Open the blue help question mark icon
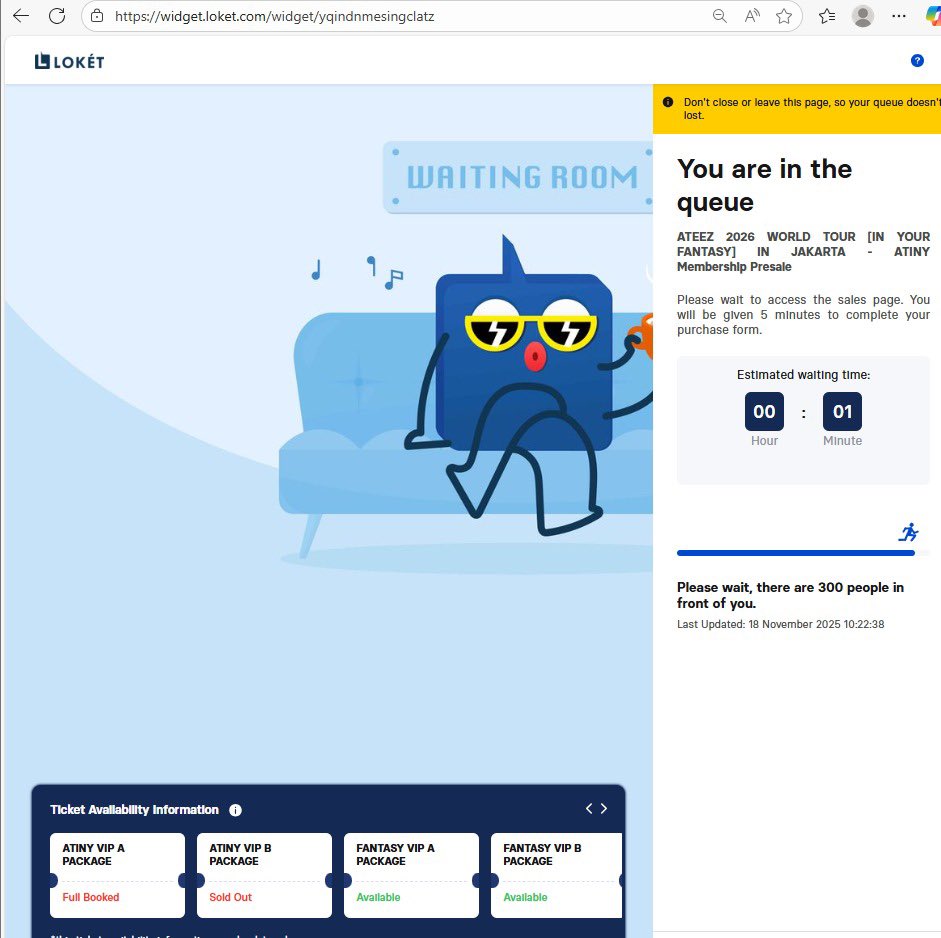Image resolution: width=941 pixels, height=938 pixels. [916, 61]
